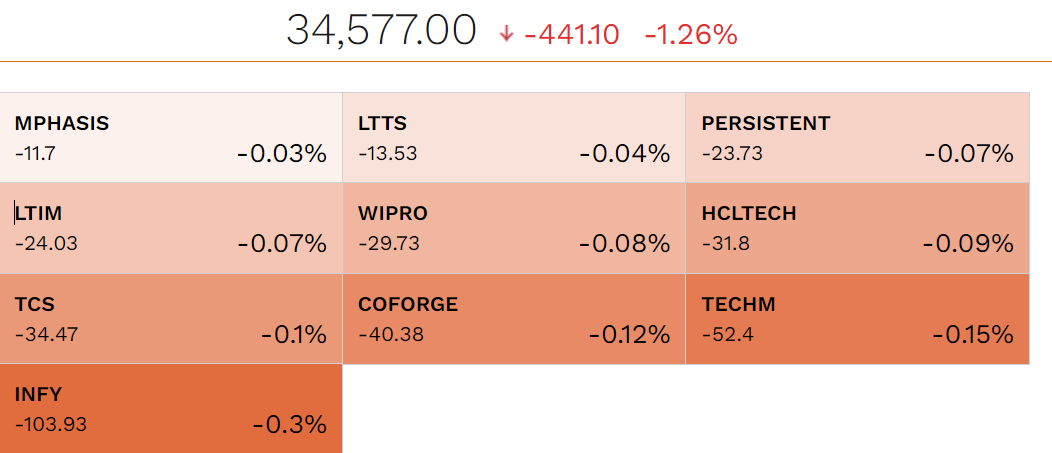Click the -29.73 points under WIPRO
This screenshot has width=1052, height=453.
coord(390,243)
